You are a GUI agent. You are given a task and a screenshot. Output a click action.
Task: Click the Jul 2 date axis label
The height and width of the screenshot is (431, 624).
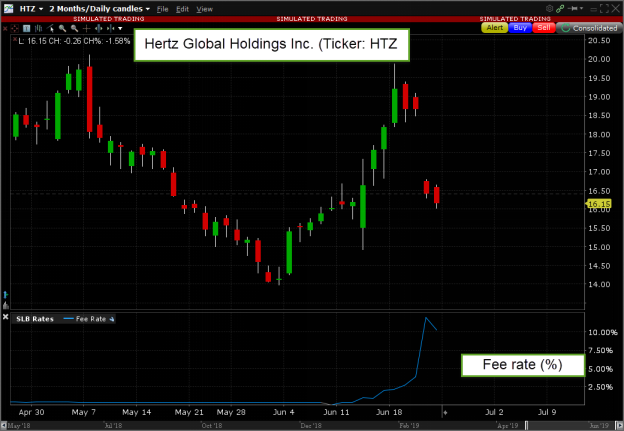(494, 412)
